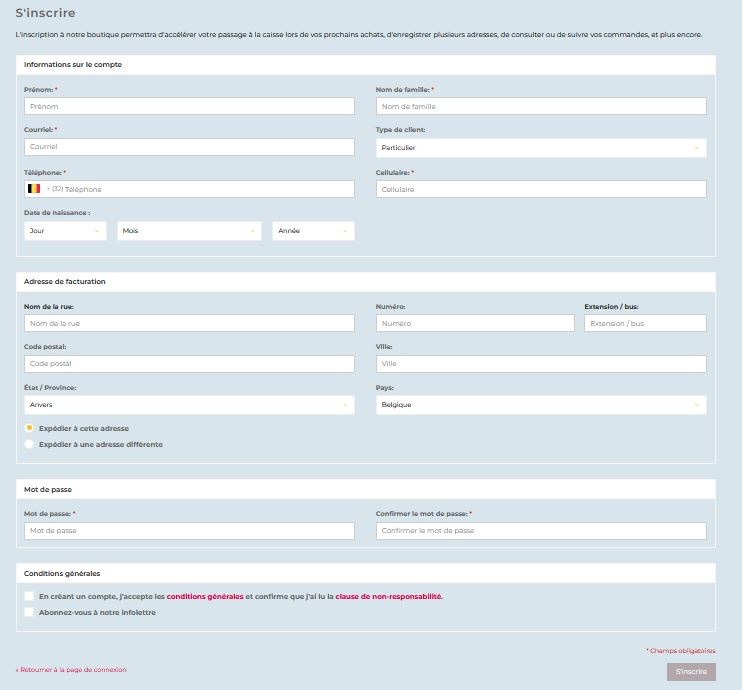Viewport: 742px width, 690px height.
Task: Open the Type de client dropdown
Action: pos(540,148)
